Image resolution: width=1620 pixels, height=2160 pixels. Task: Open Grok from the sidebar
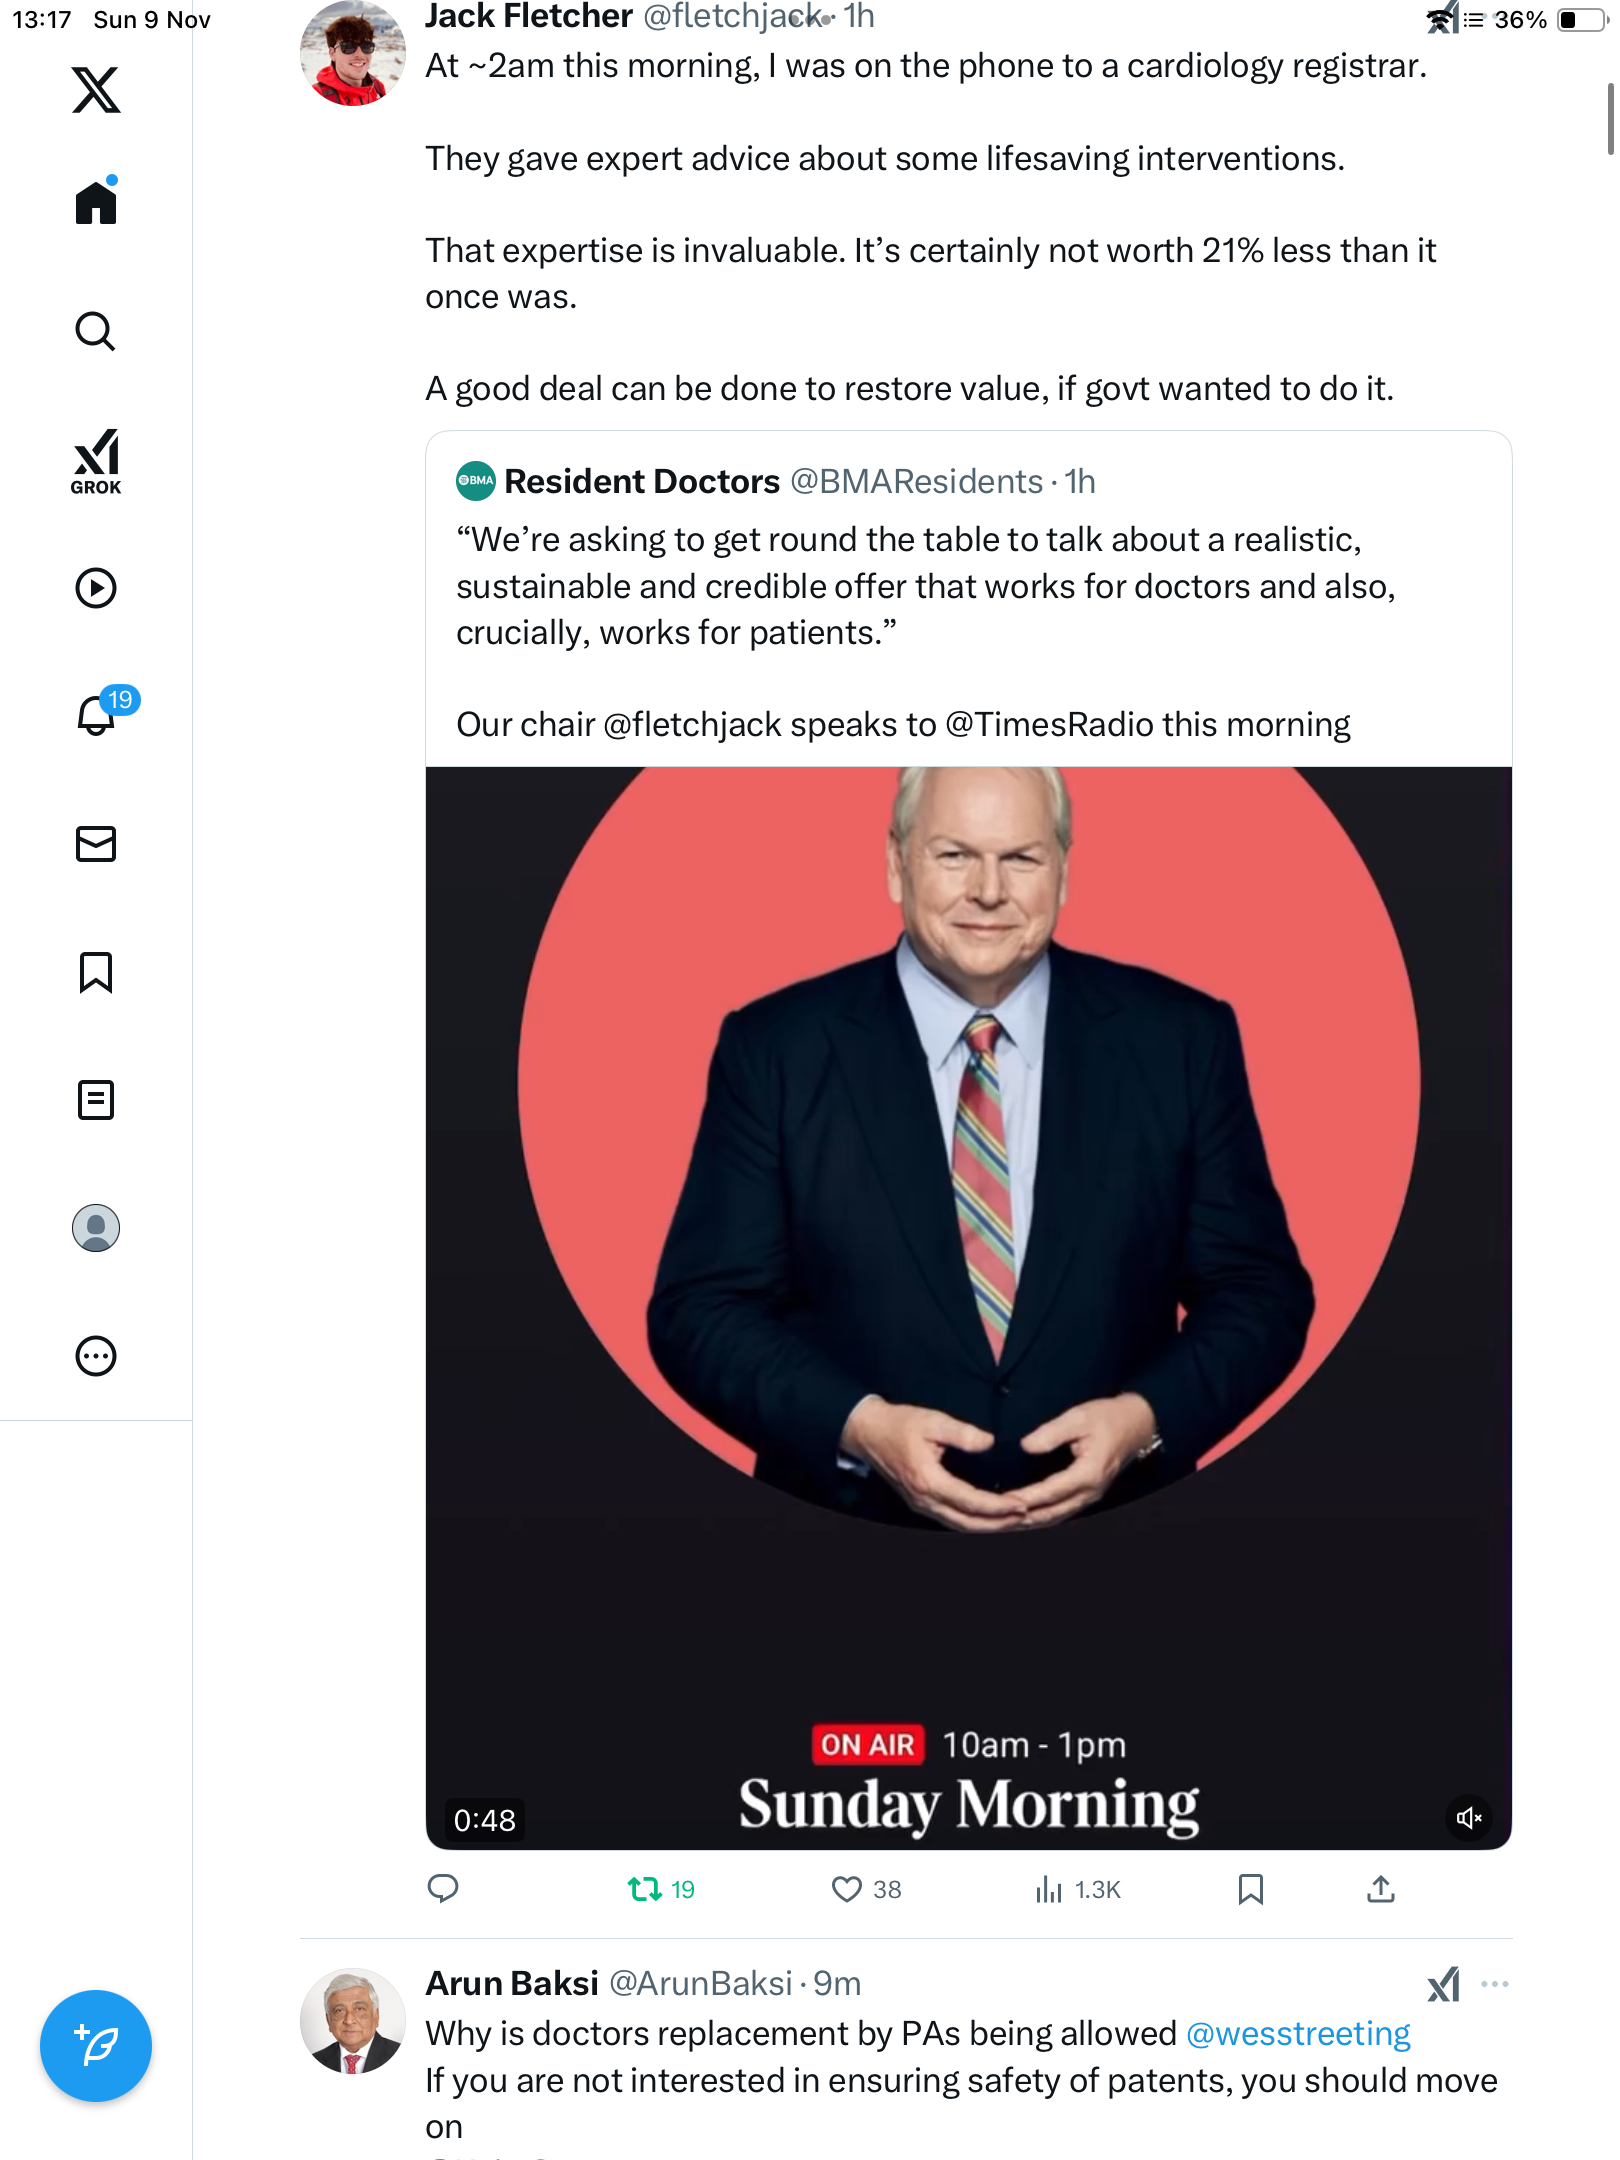pyautogui.click(x=96, y=462)
